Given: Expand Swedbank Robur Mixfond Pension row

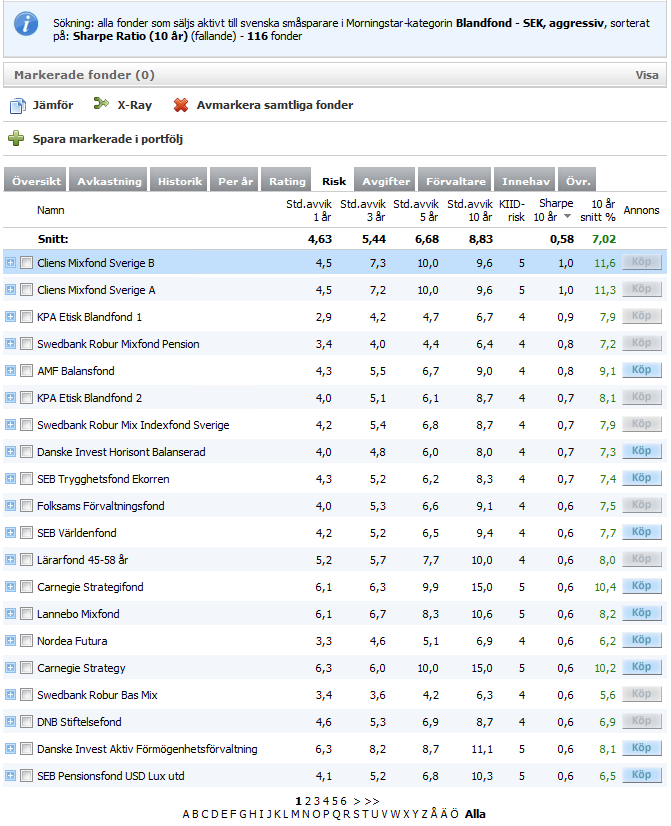Looking at the screenshot, I should [10, 343].
